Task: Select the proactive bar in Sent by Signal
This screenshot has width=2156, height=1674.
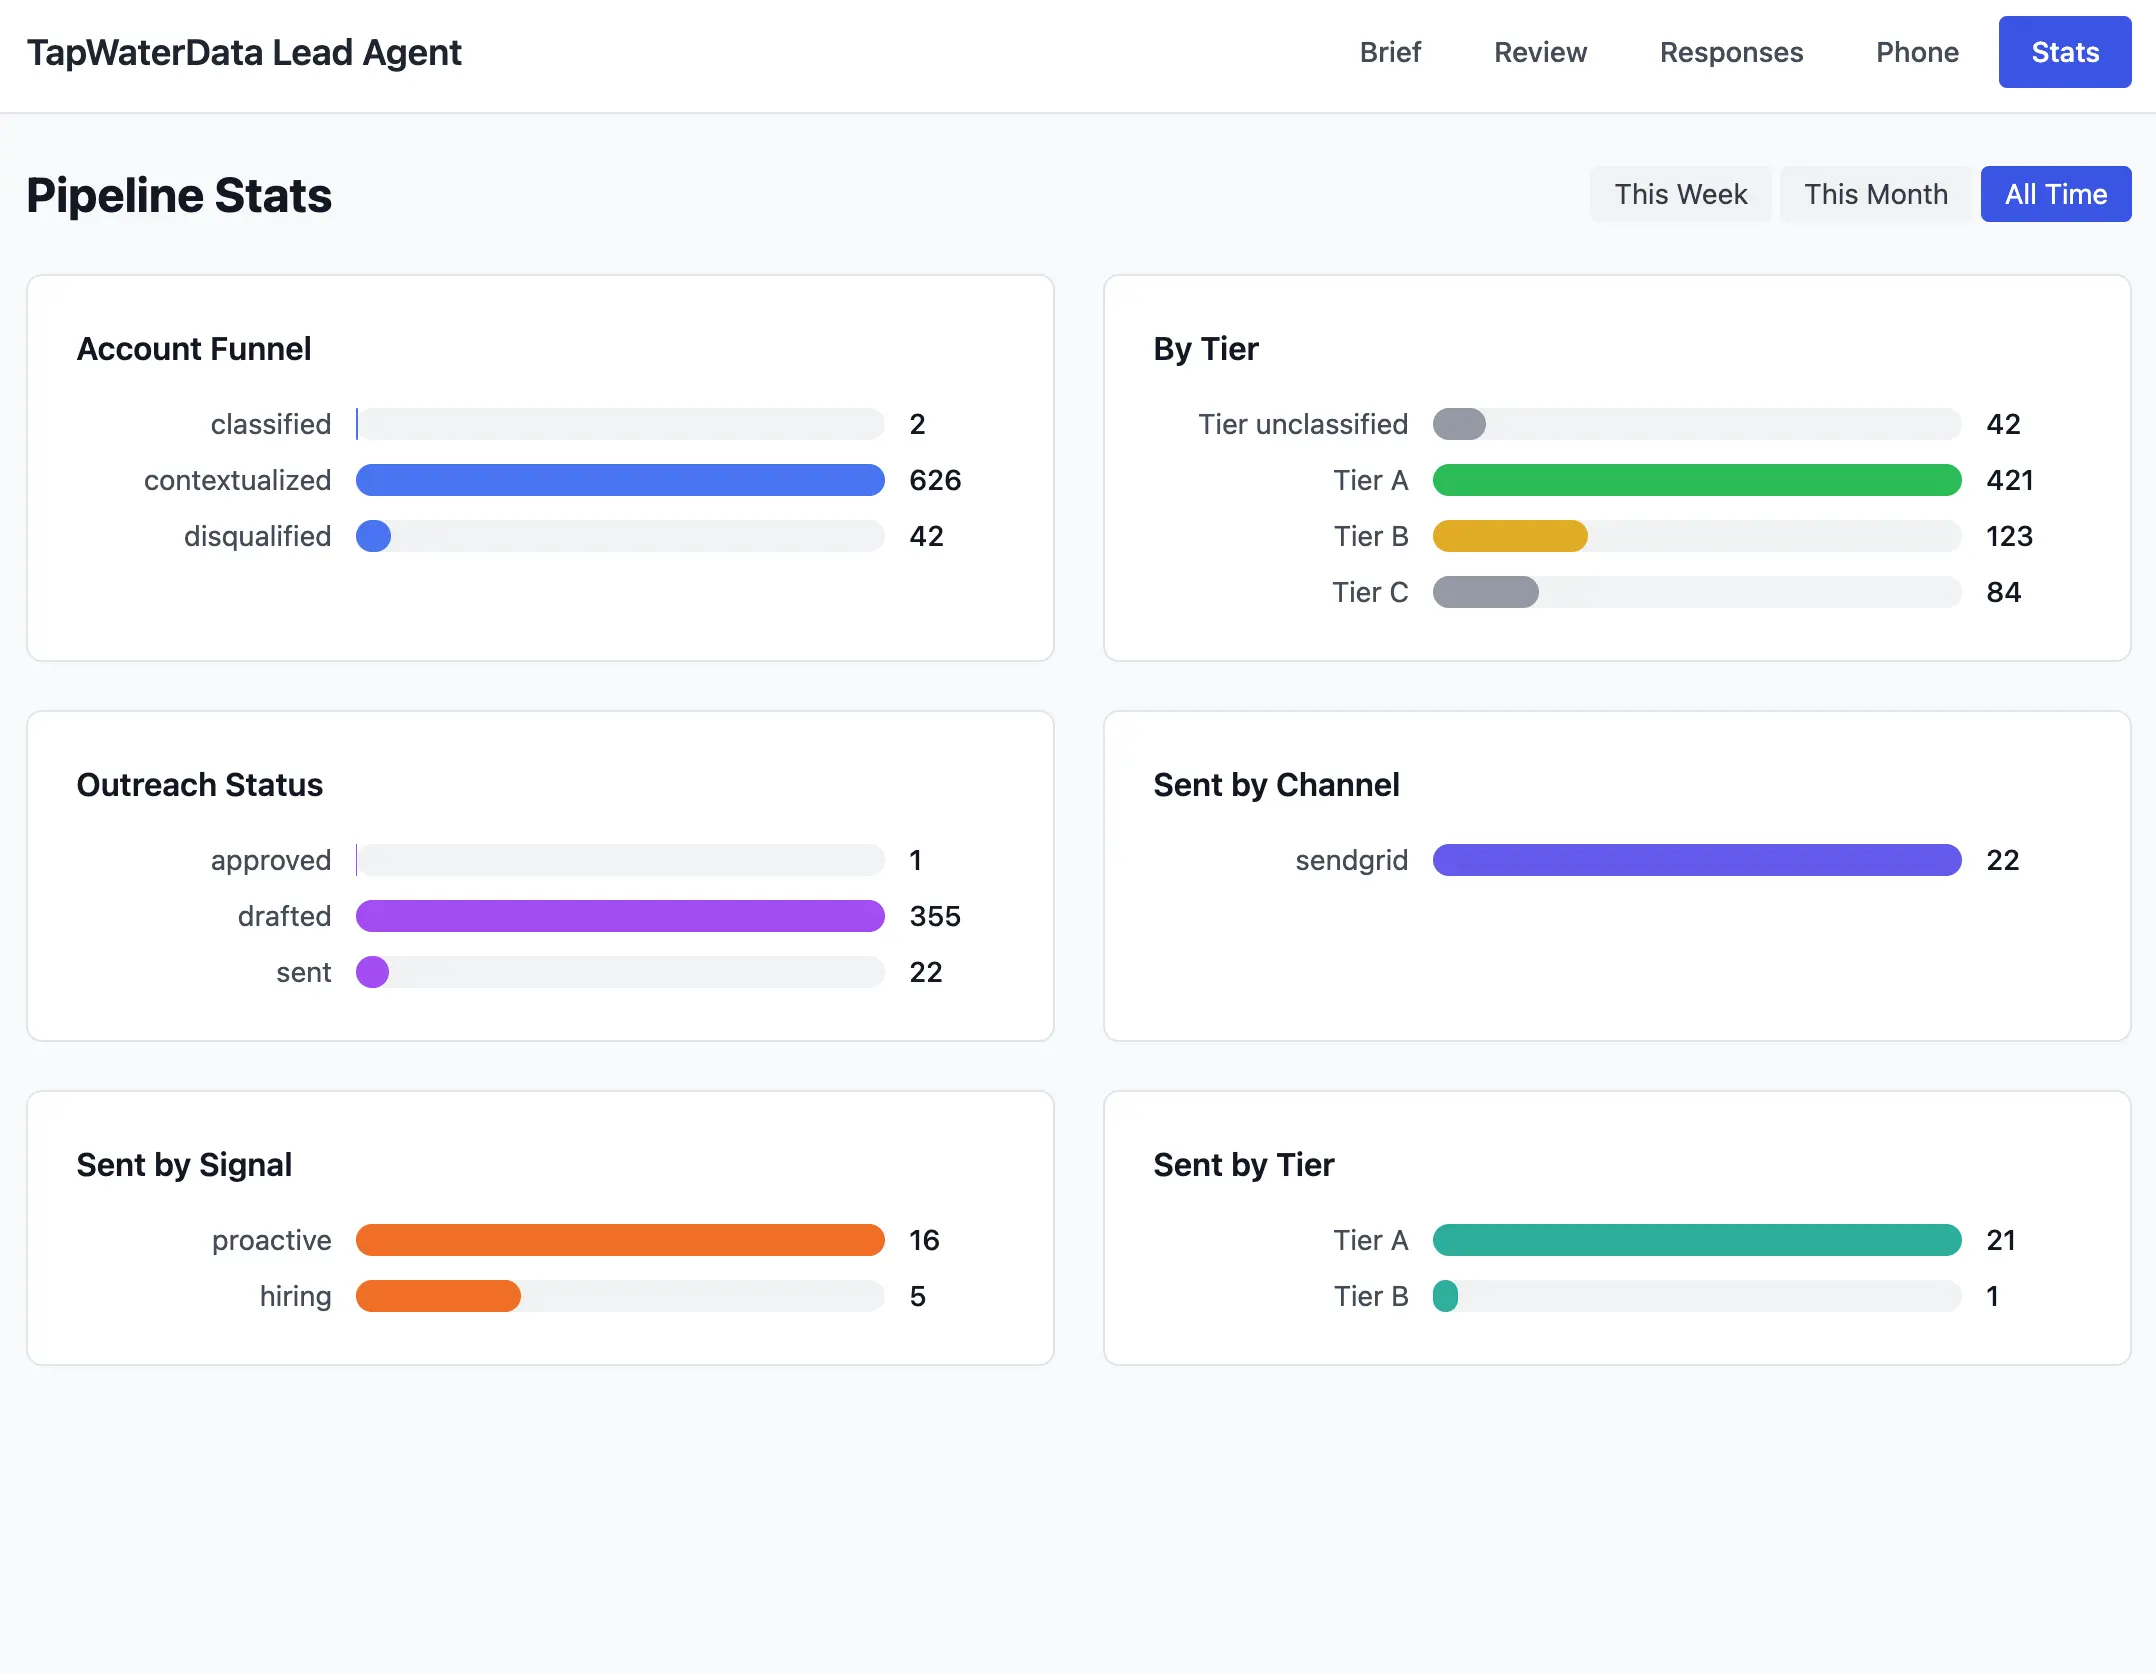Action: (619, 1240)
